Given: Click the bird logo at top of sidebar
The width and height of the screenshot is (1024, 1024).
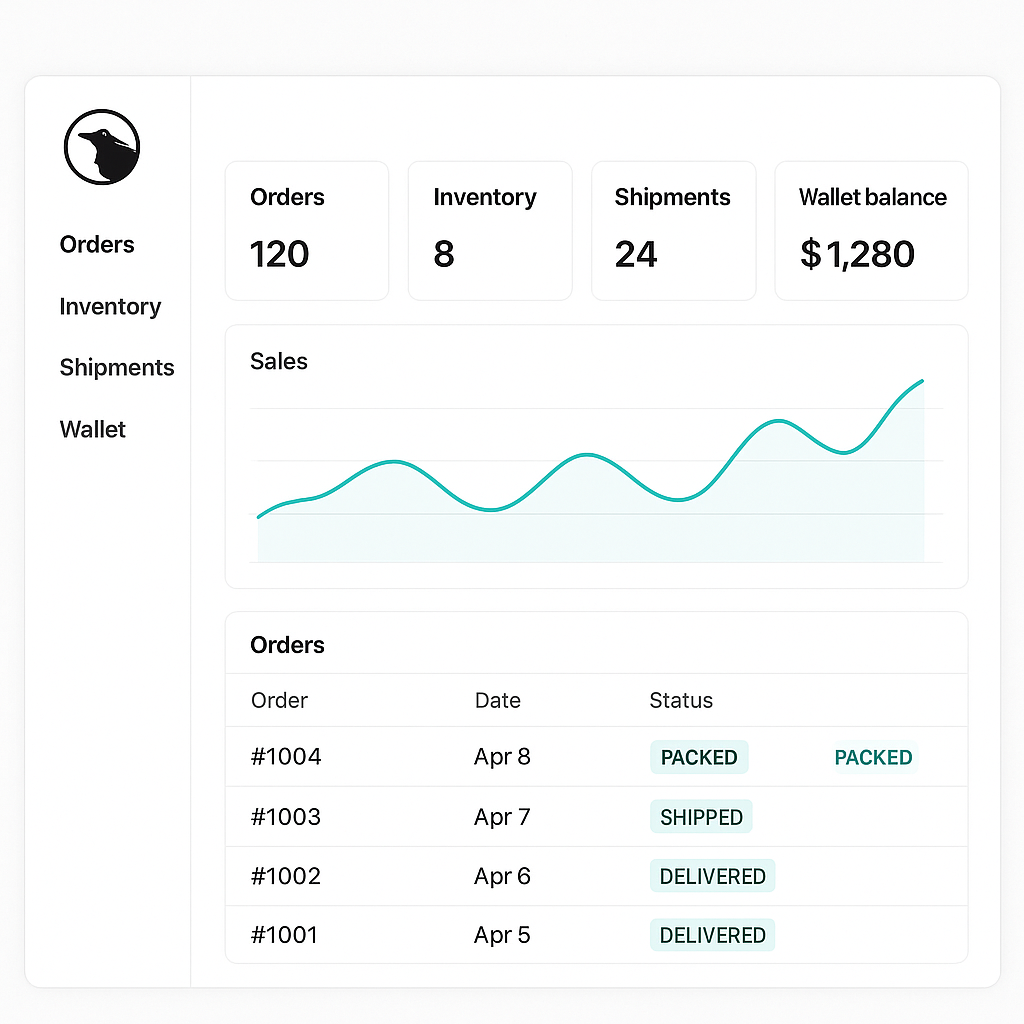Looking at the screenshot, I should [x=102, y=146].
